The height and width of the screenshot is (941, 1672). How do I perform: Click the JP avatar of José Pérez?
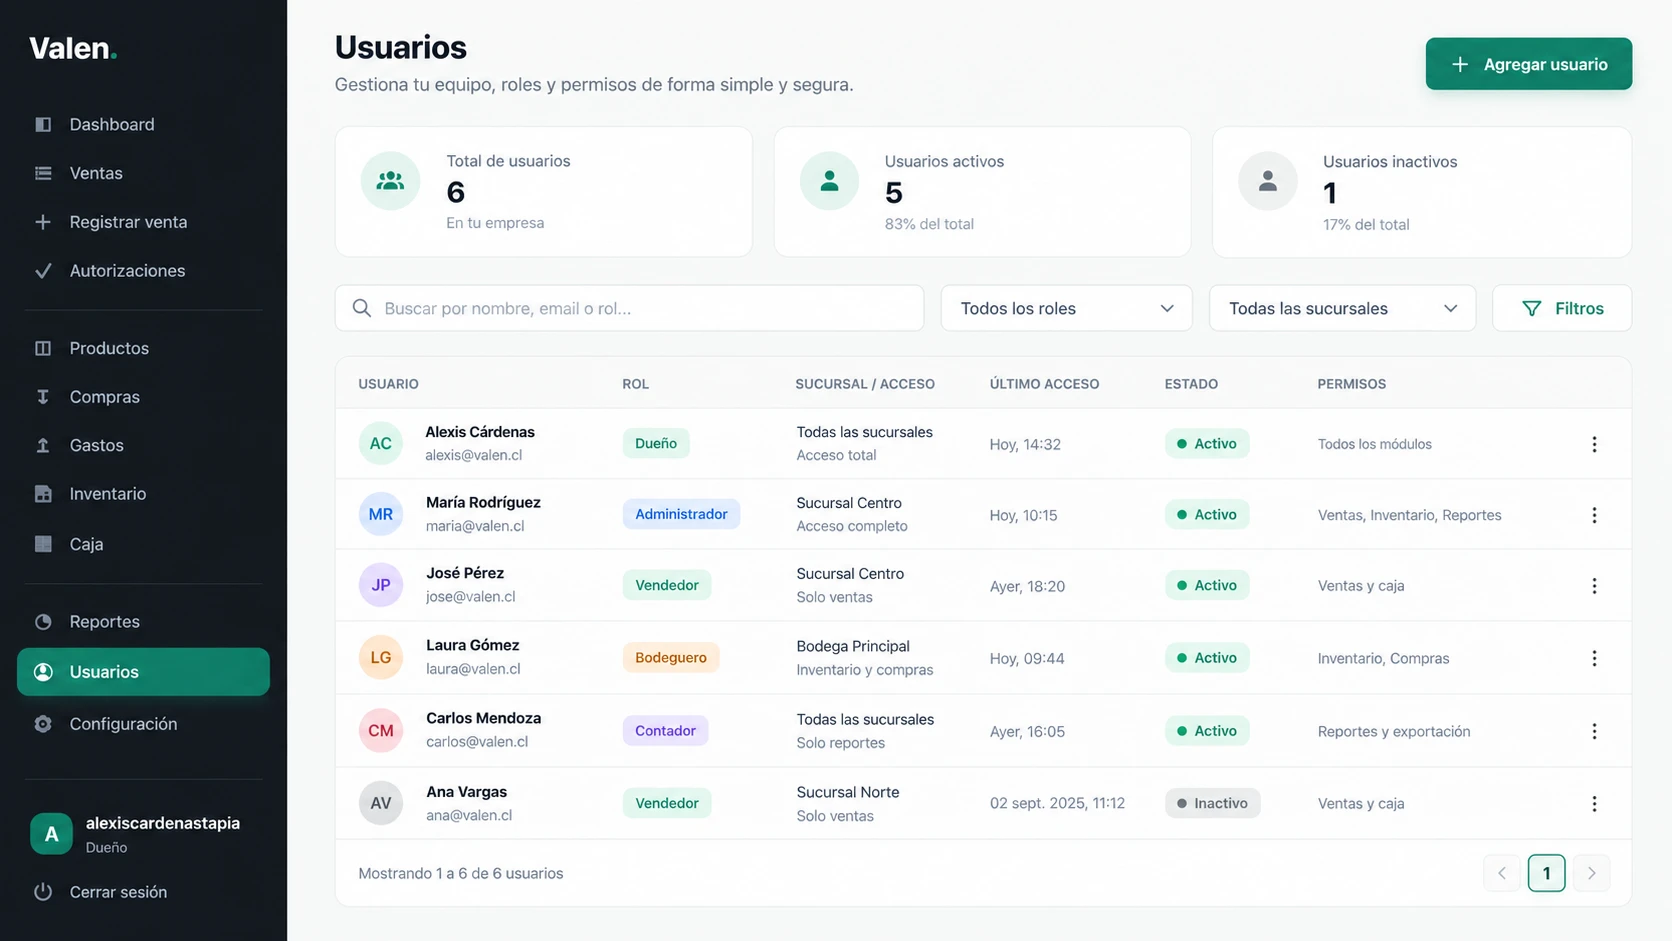[381, 585]
